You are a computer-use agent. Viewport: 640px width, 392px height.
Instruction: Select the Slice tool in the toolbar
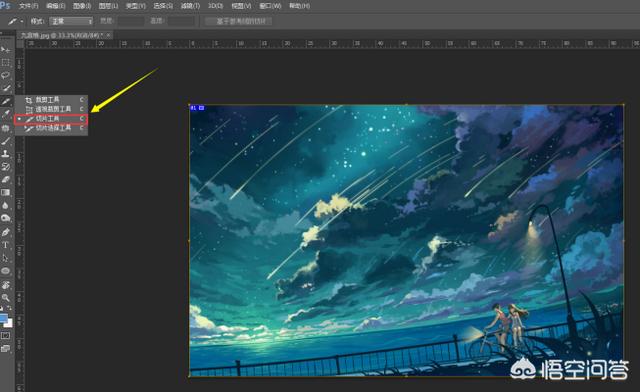[x=6, y=101]
